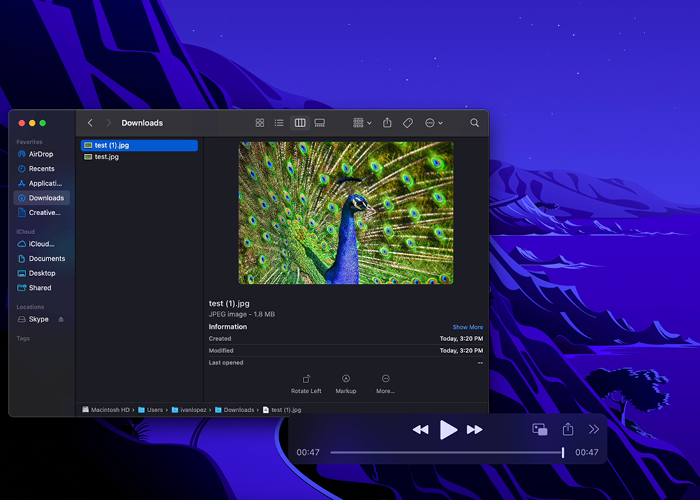The image size is (700, 500).
Task: Open iCloud Drive in the sidebar
Action: pos(41,244)
